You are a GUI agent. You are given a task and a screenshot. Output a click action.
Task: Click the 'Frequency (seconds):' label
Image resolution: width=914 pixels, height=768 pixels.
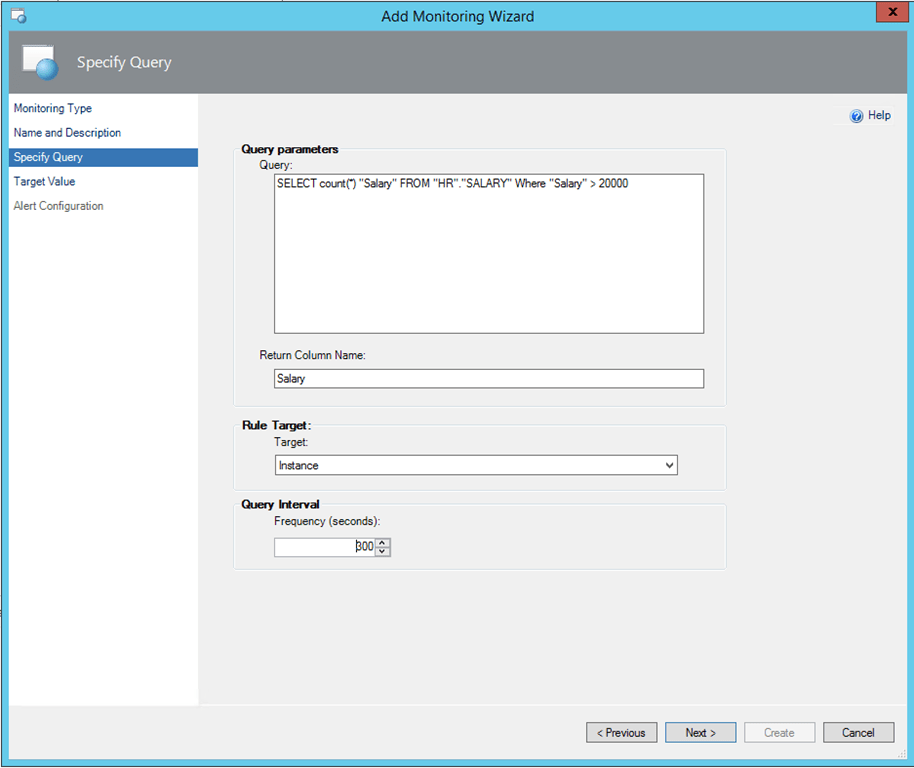[327, 522]
